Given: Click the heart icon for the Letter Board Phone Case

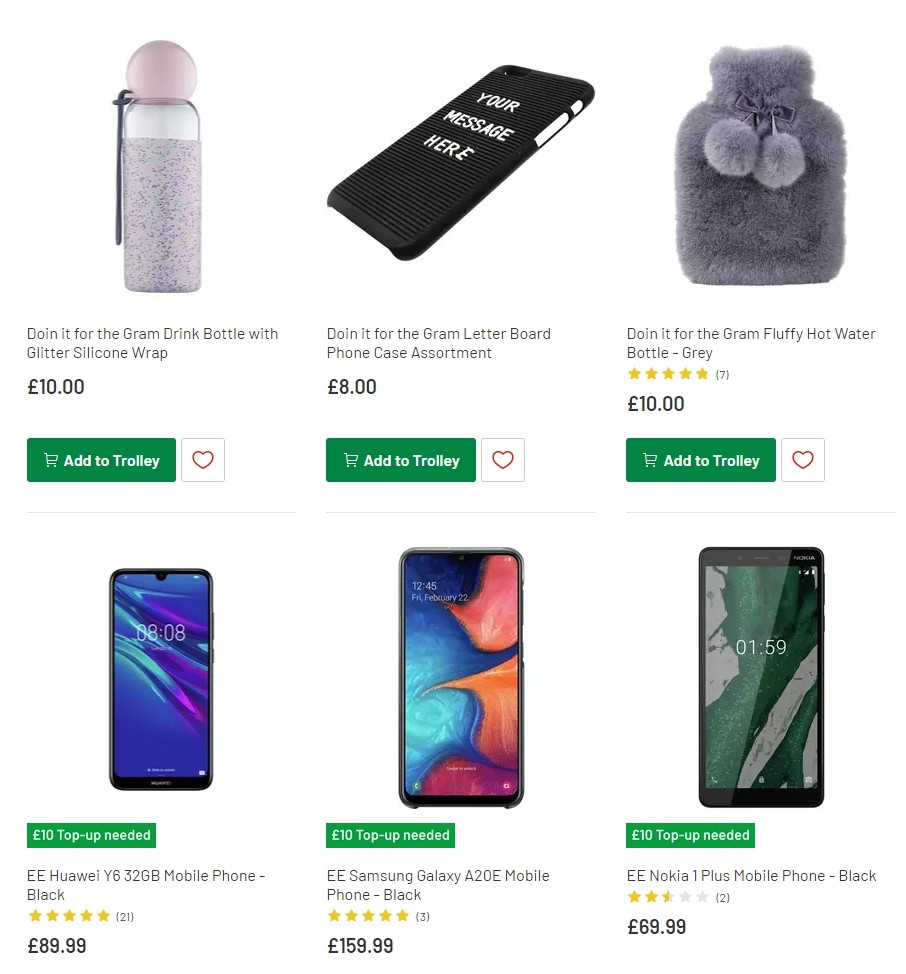Looking at the screenshot, I should tap(503, 460).
